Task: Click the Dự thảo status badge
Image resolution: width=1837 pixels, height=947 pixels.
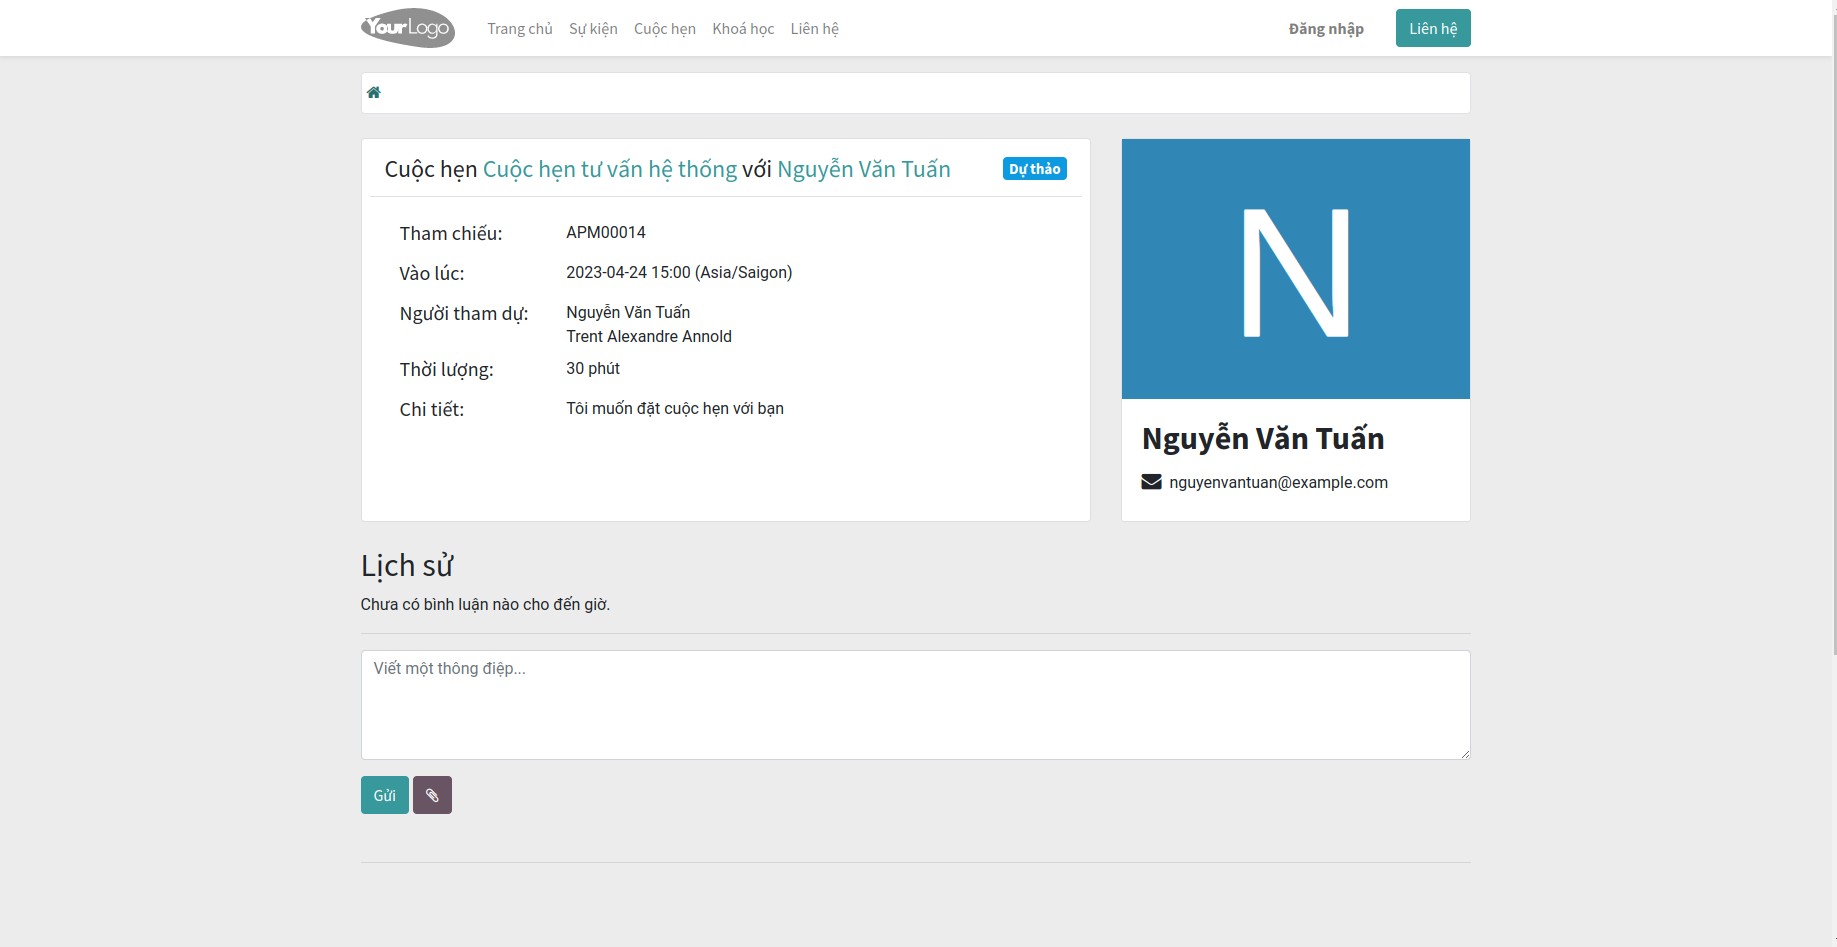Action: [1034, 168]
